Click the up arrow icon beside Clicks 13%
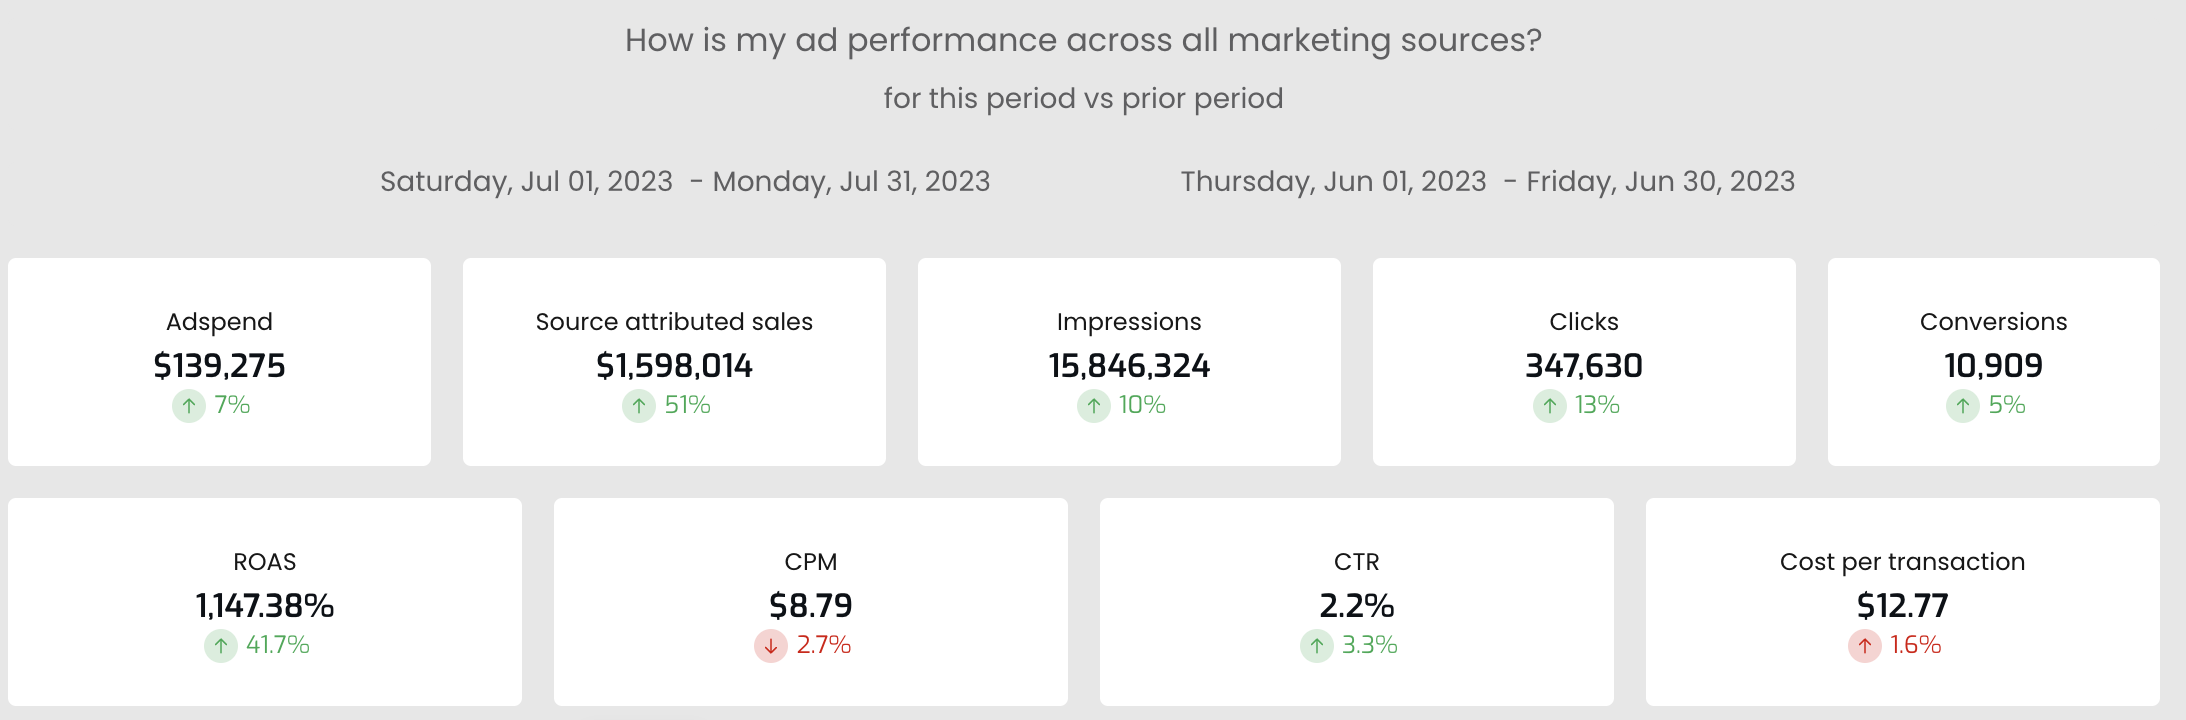This screenshot has width=2186, height=720. click(1550, 406)
